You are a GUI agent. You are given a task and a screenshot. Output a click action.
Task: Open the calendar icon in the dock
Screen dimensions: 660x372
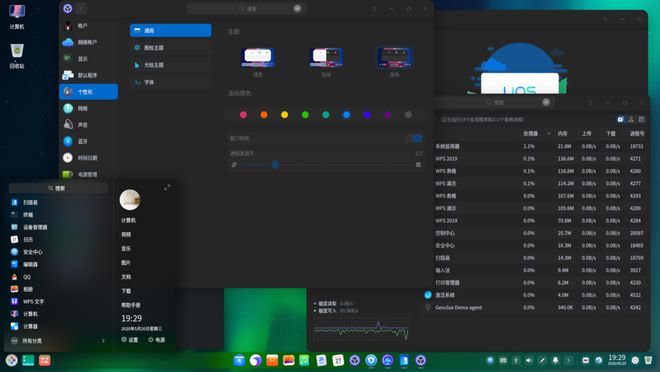(338, 360)
